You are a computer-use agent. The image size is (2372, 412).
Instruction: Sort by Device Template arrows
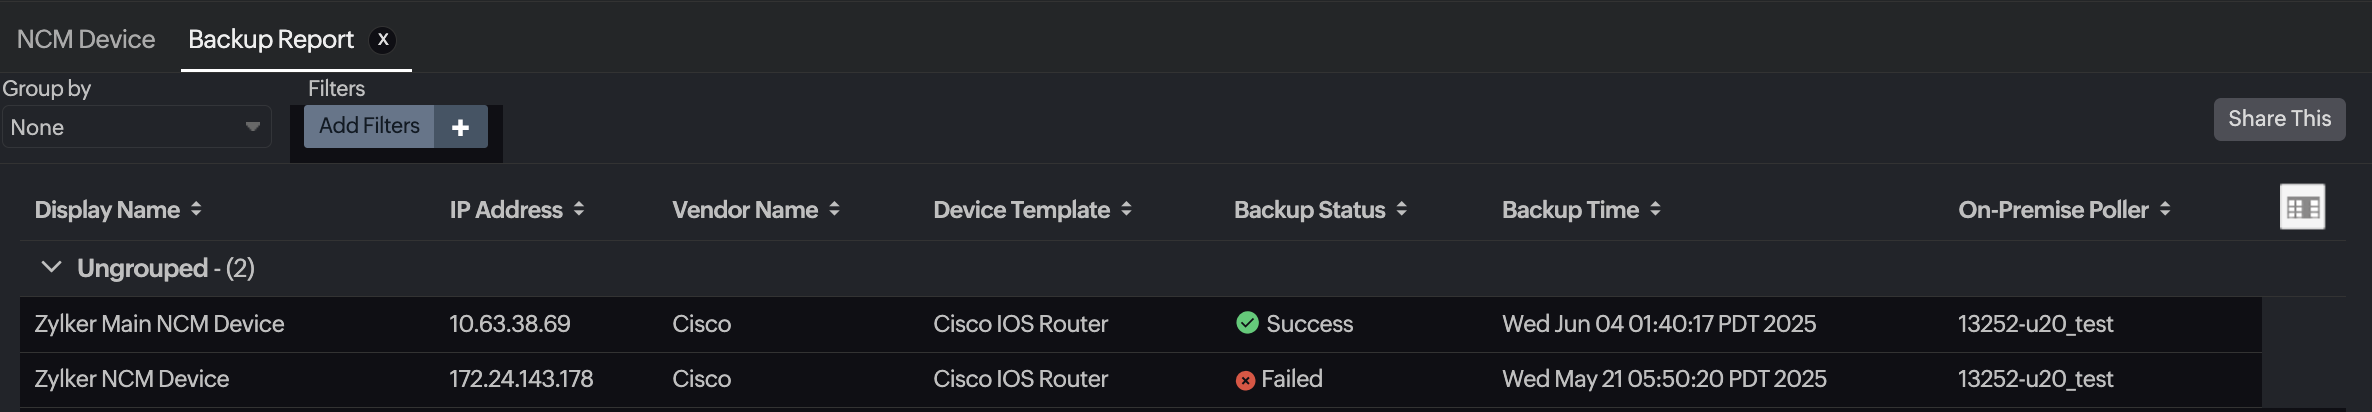[x=1126, y=209]
